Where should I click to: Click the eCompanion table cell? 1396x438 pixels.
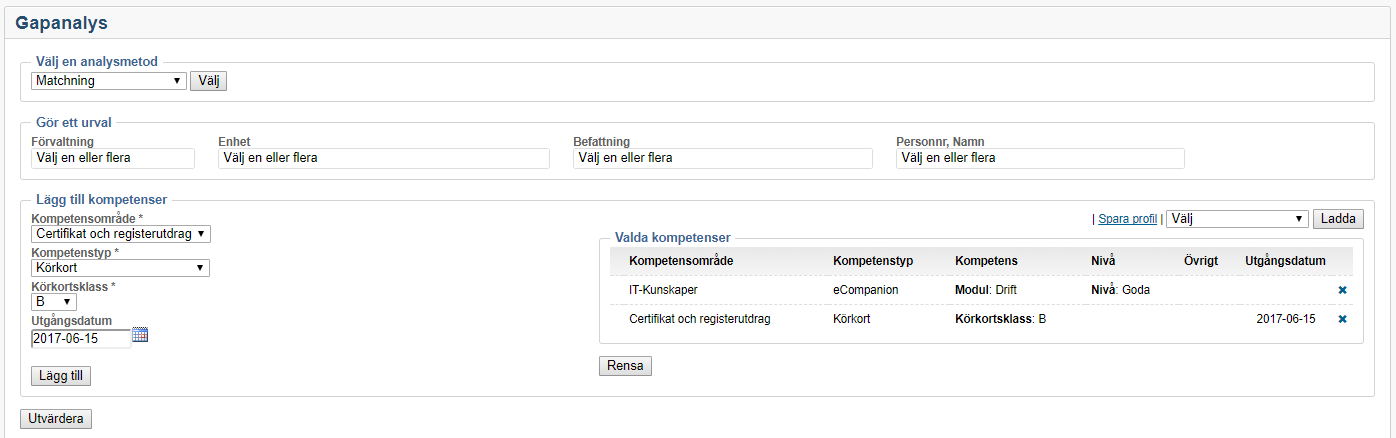[x=866, y=290]
